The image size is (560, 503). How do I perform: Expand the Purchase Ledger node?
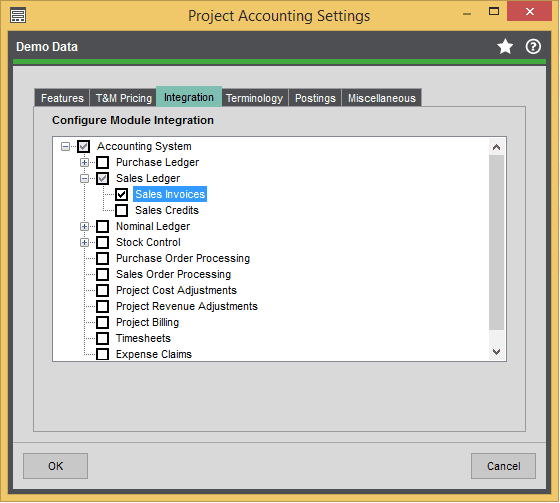[x=84, y=163]
